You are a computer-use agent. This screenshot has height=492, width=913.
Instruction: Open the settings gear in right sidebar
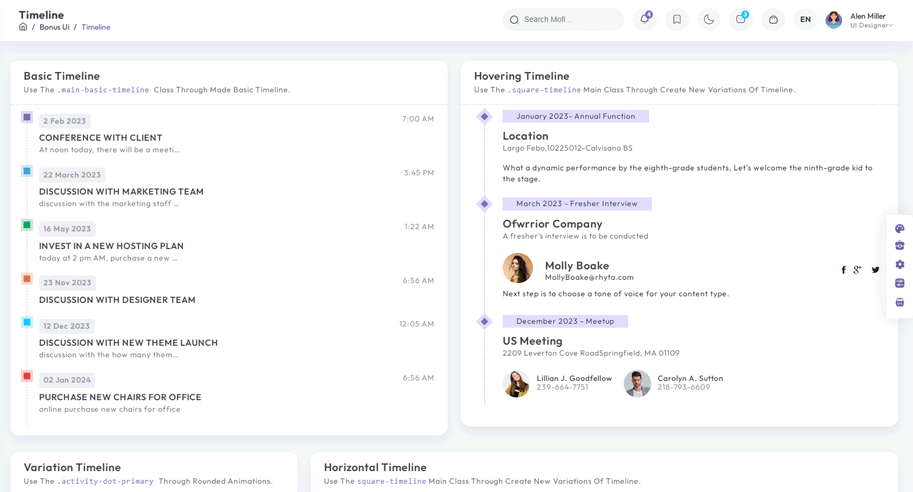[900, 265]
